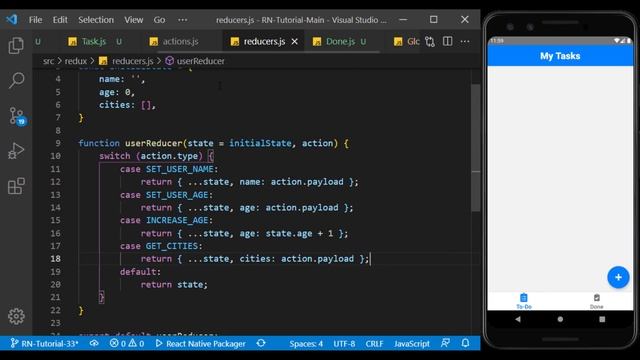Open more editor actions ellipsis
Image resolution: width=640 pixels, height=360 pixels.
465,41
